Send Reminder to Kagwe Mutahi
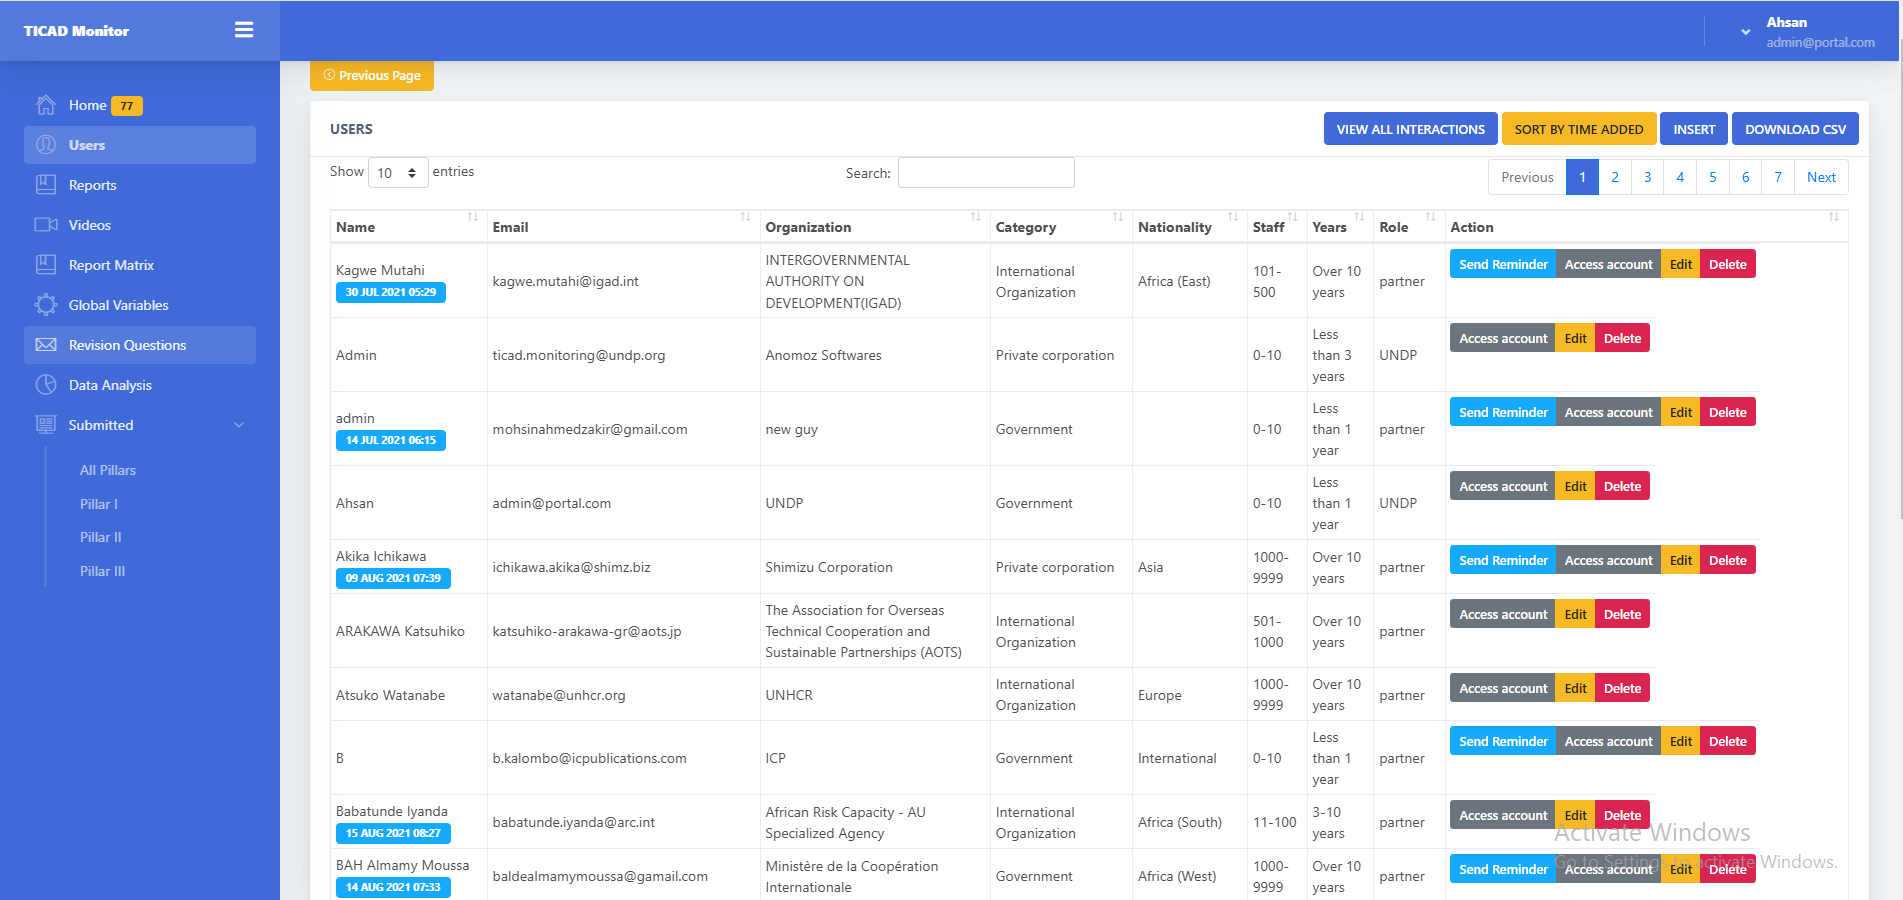Screen dimensions: 1903x900 click(1502, 265)
